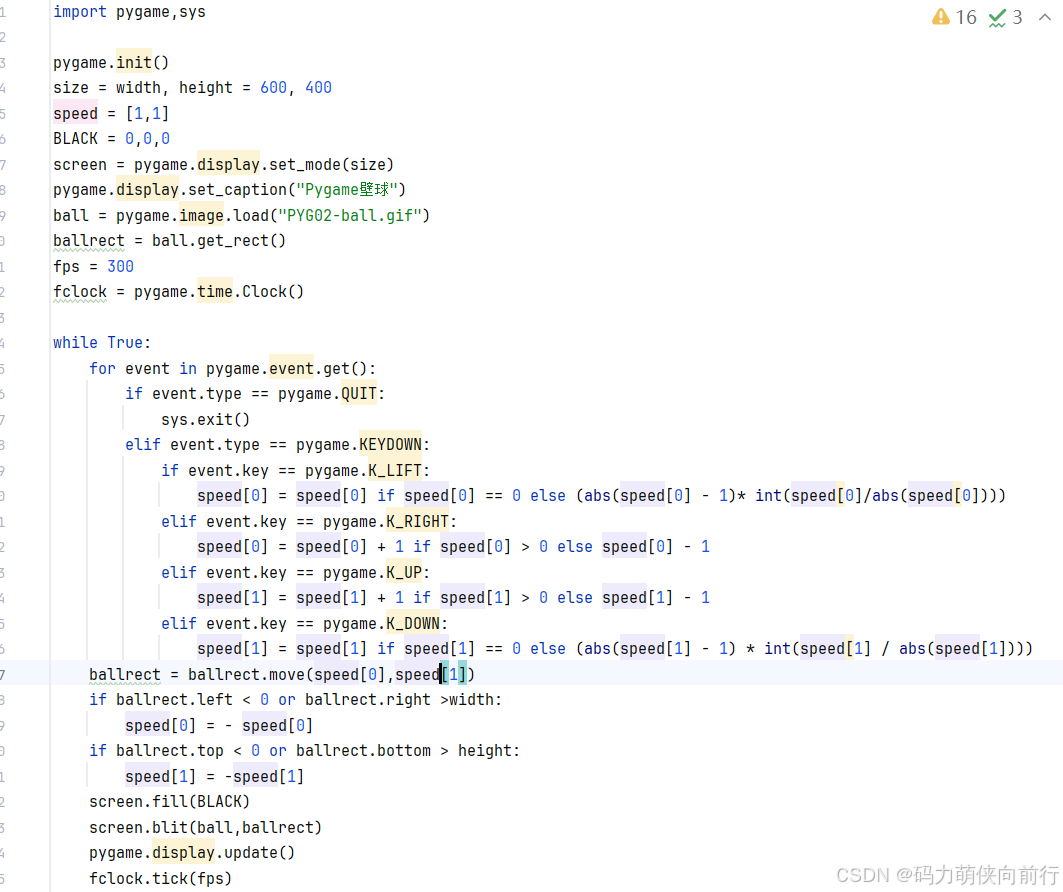This screenshot has height=892, width=1063.
Task: Click the highlighted display attribute on line 7
Action: click(x=227, y=163)
